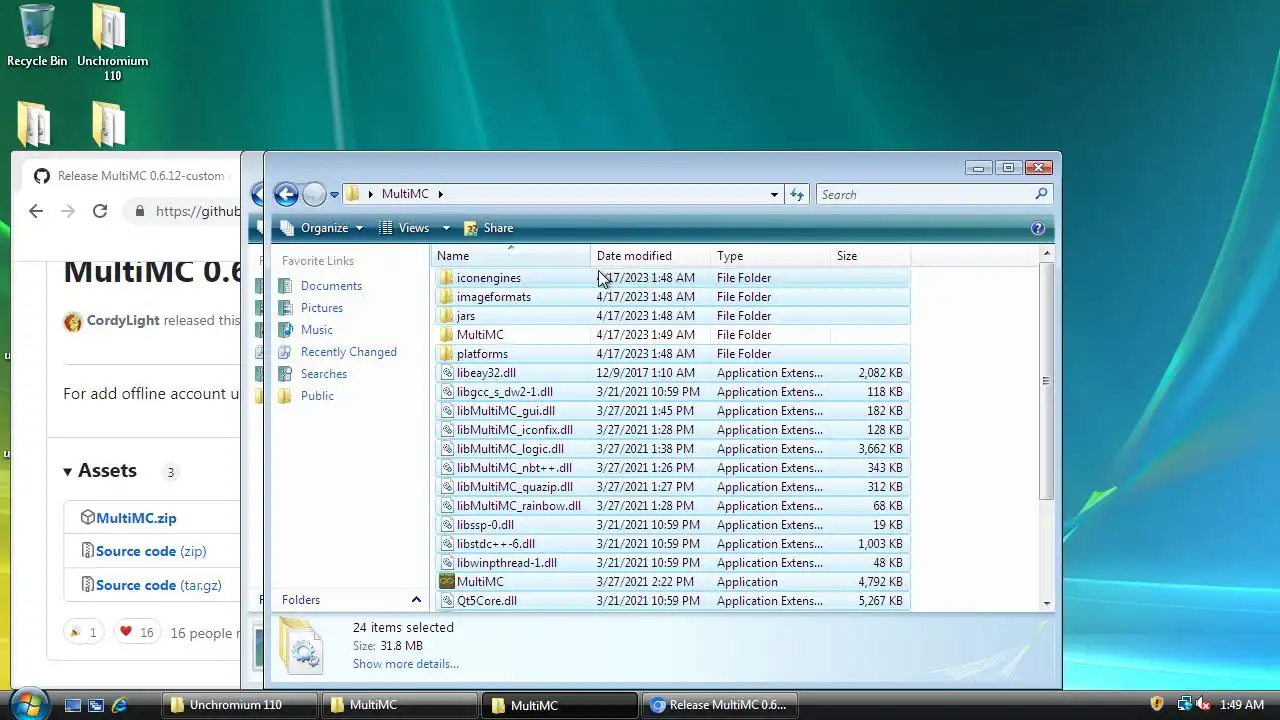Viewport: 1280px width, 720px height.
Task: Click Source code (tar.gz) link
Action: (x=159, y=585)
